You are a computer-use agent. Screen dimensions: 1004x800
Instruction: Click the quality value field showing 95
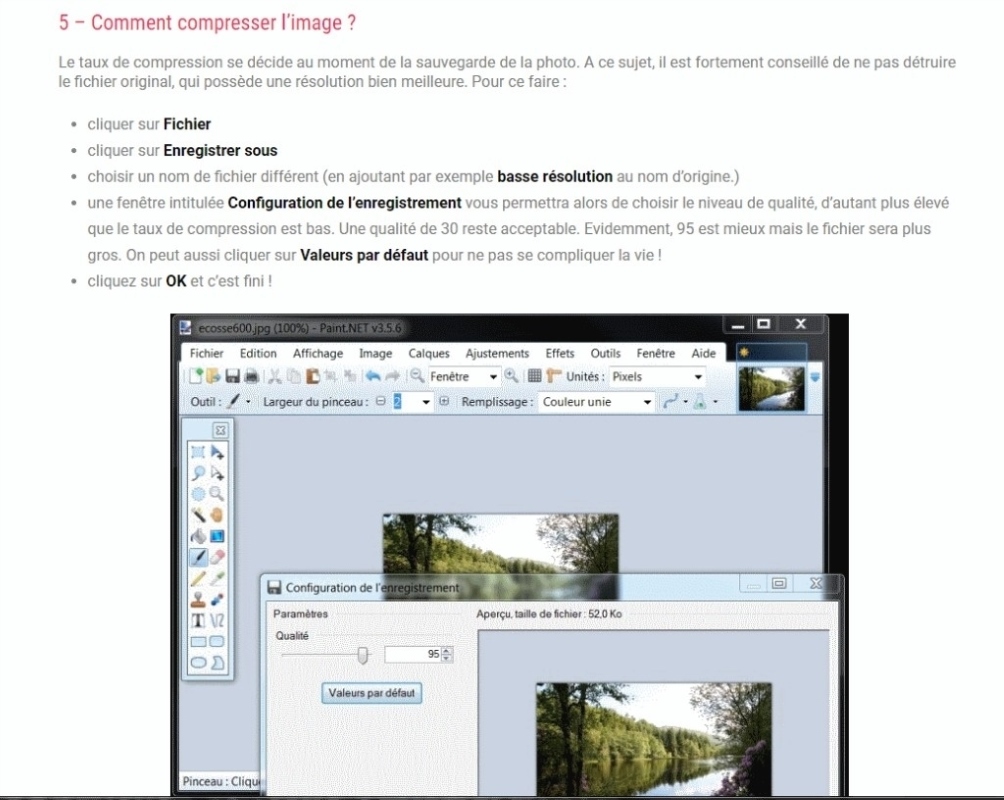[412, 654]
